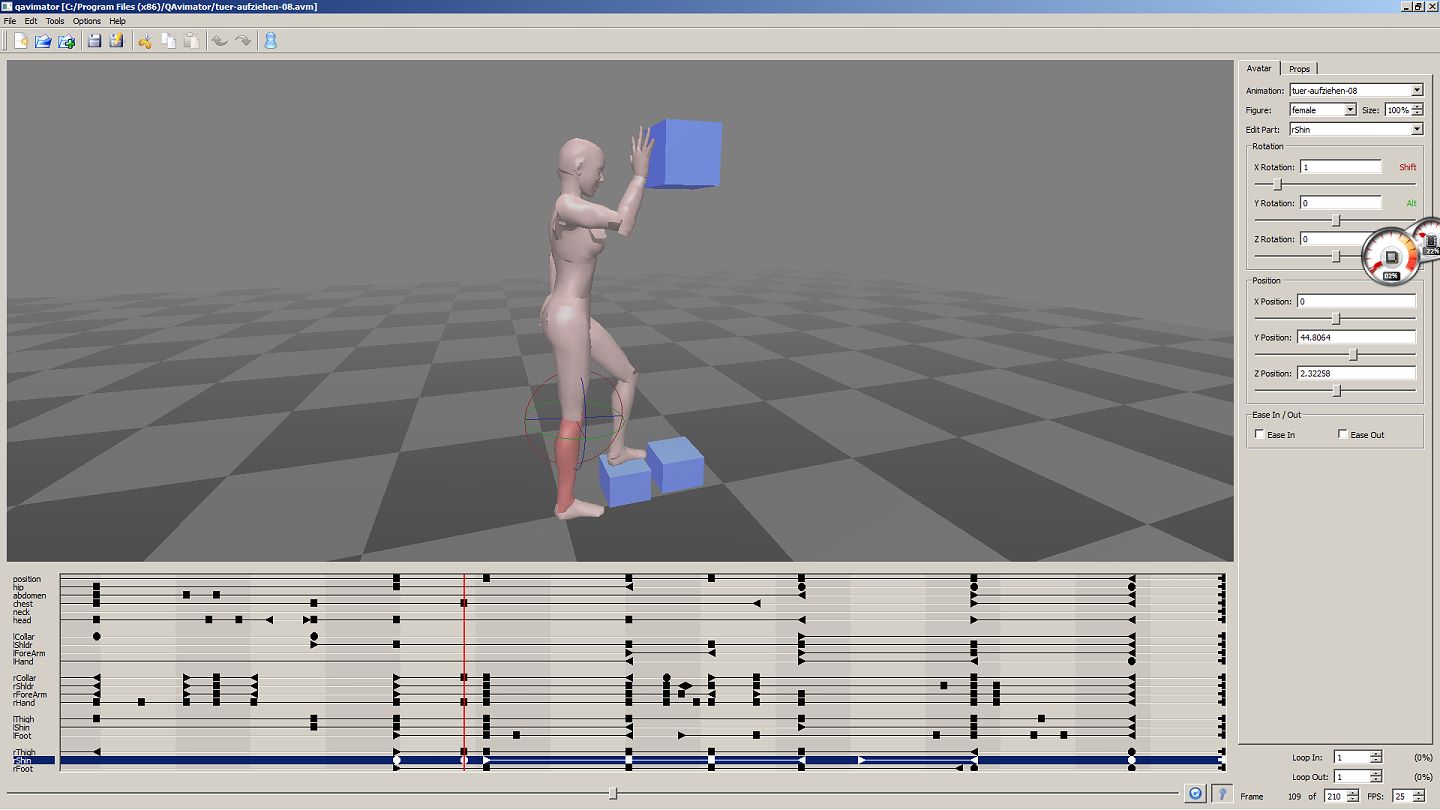
Task: Click the Cut scissors icon
Action: pyautogui.click(x=145, y=41)
